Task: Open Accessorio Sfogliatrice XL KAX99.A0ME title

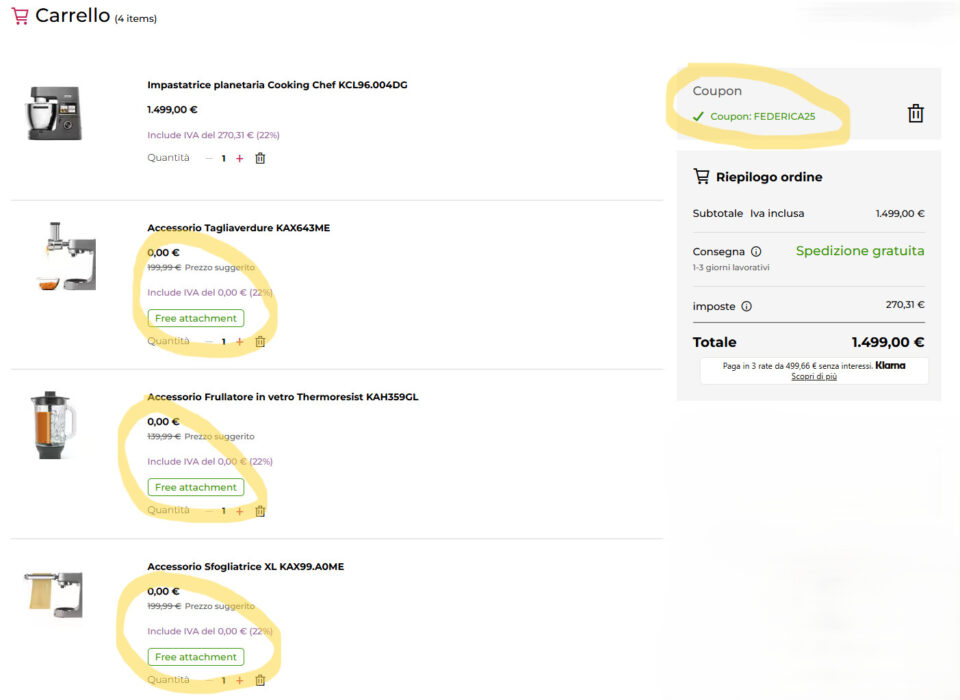Action: pos(246,566)
